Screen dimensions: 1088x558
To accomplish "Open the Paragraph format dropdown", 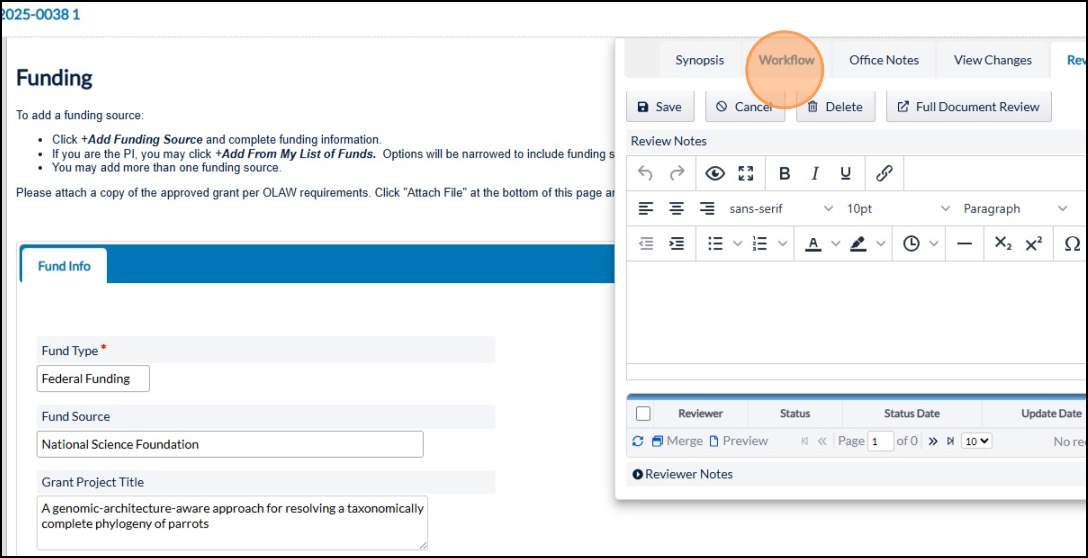I will pos(1015,208).
